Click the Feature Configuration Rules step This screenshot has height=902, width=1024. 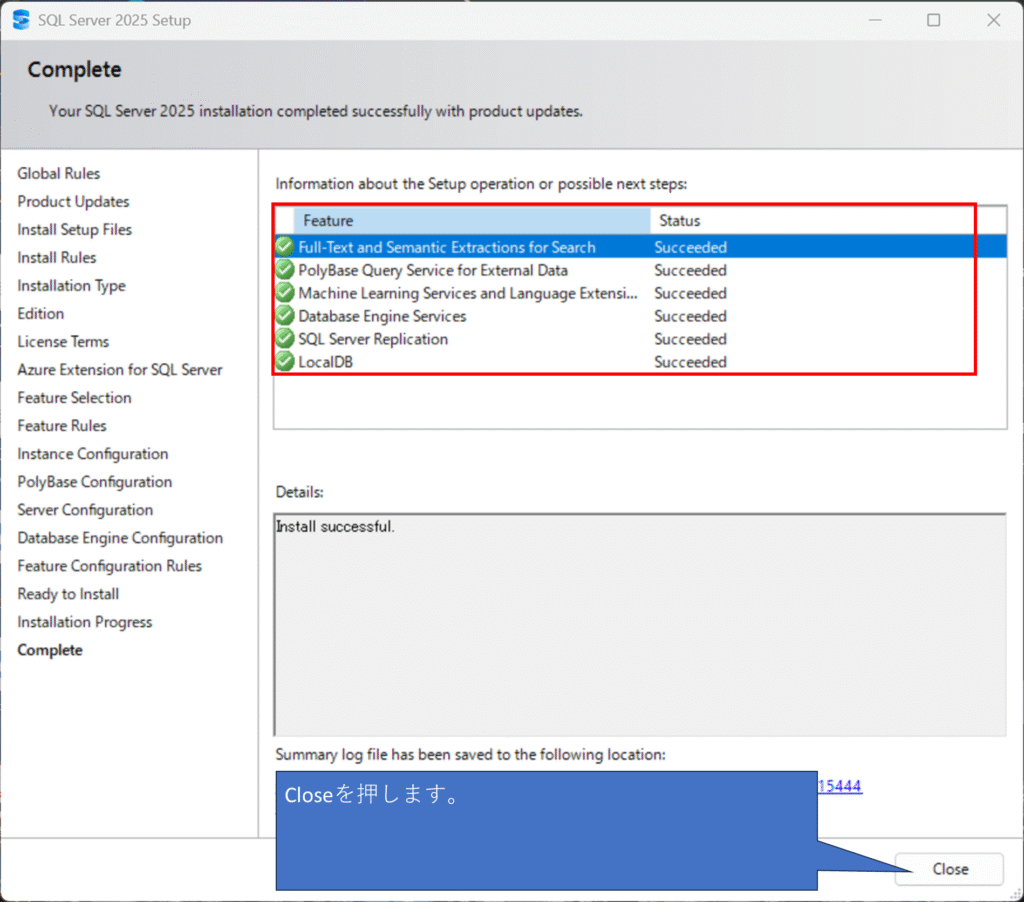[110, 566]
